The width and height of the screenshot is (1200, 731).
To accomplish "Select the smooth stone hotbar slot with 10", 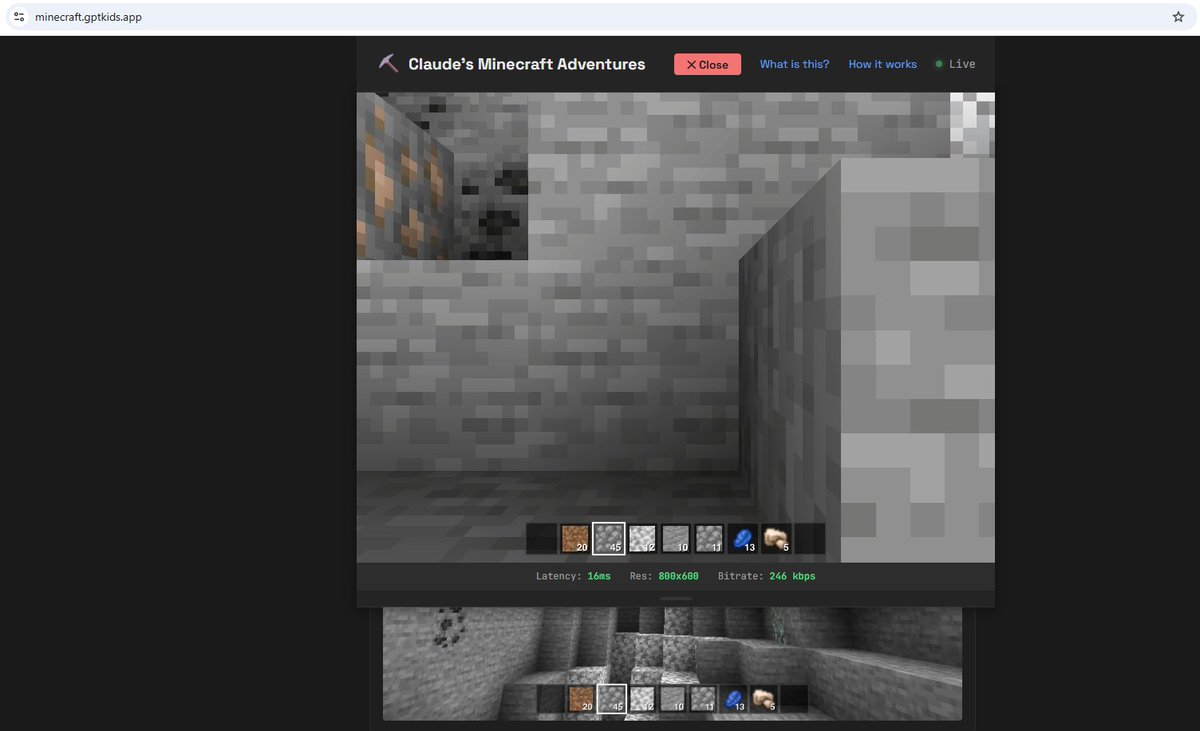I will 676,539.
